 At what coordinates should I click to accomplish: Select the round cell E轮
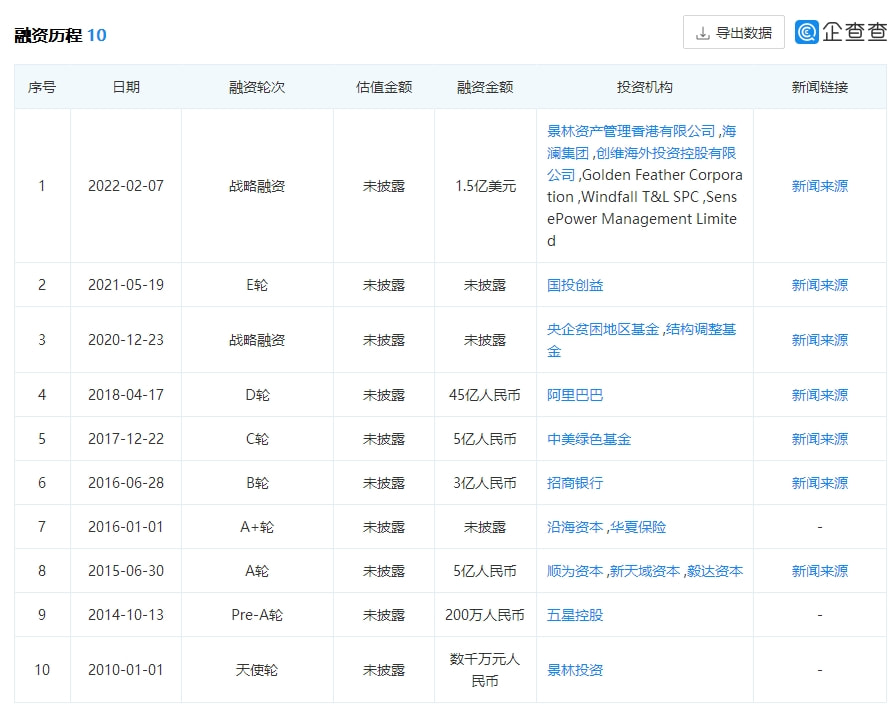[257, 285]
